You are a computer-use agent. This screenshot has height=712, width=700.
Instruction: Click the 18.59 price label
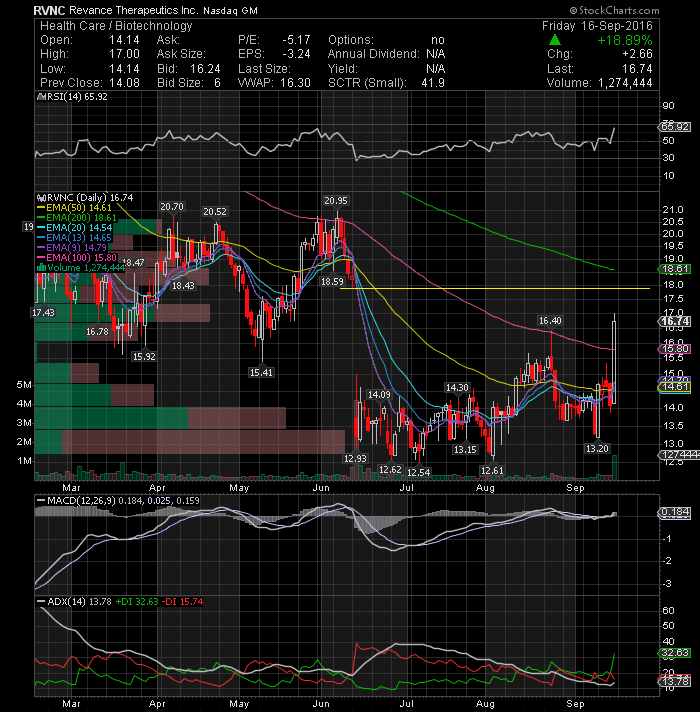tap(332, 282)
